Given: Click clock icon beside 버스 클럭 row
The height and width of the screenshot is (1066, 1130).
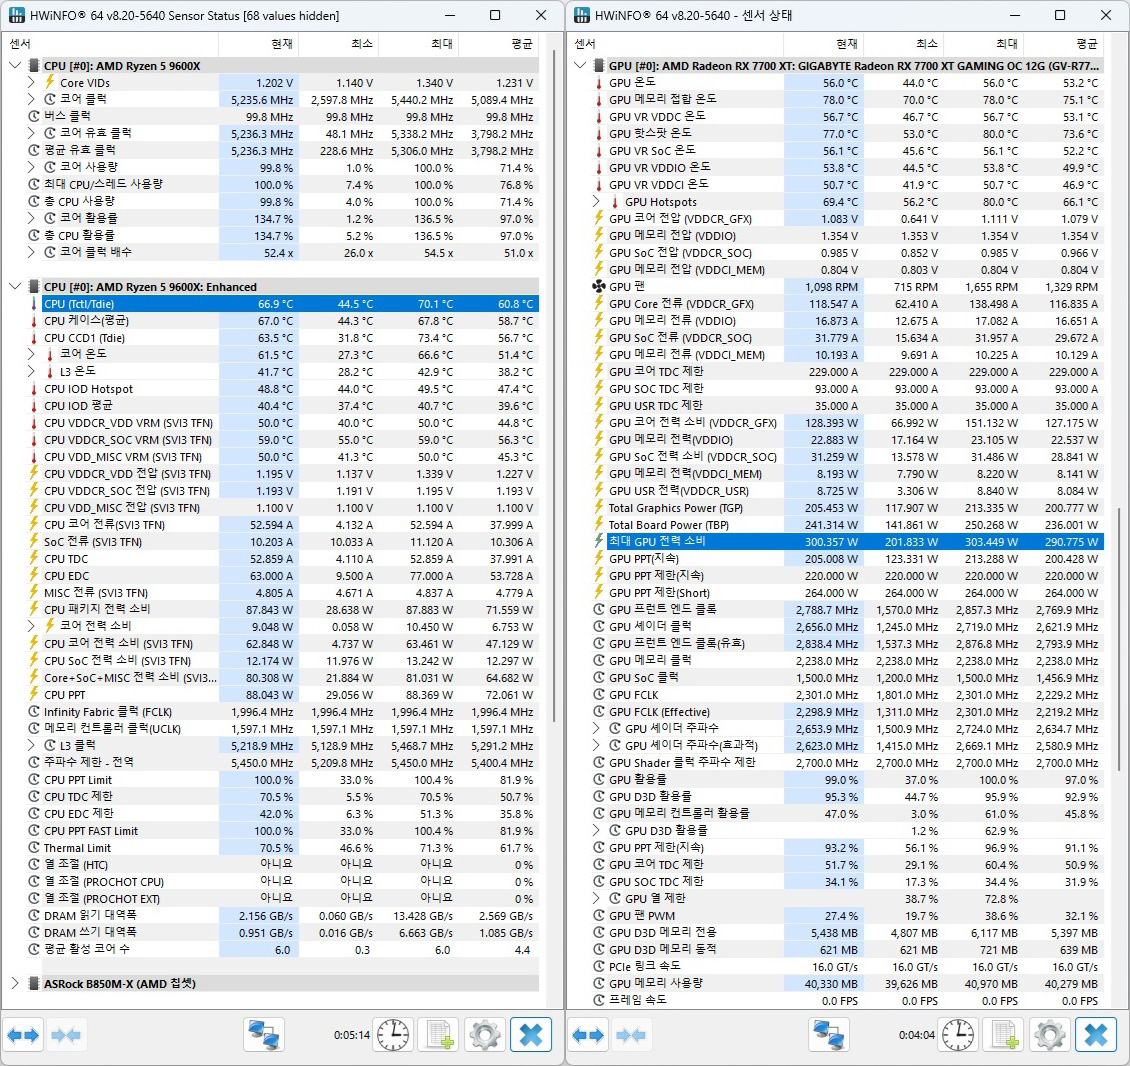Looking at the screenshot, I should (x=34, y=116).
